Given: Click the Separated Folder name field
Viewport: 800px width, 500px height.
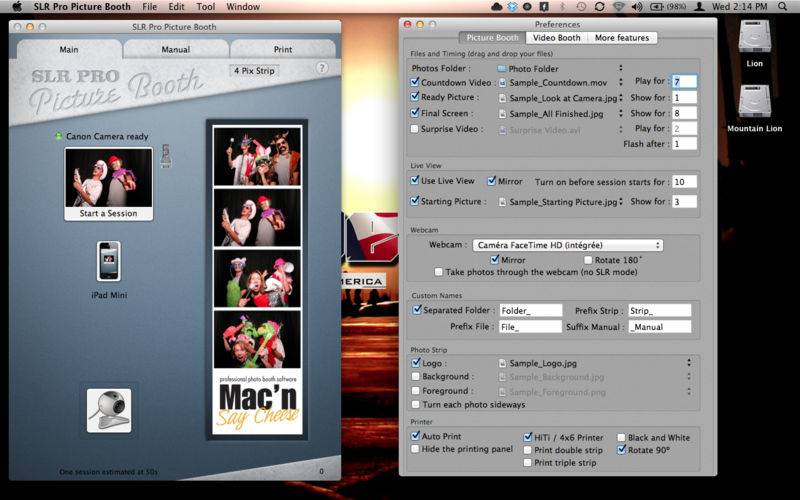Looking at the screenshot, I should 531,311.
